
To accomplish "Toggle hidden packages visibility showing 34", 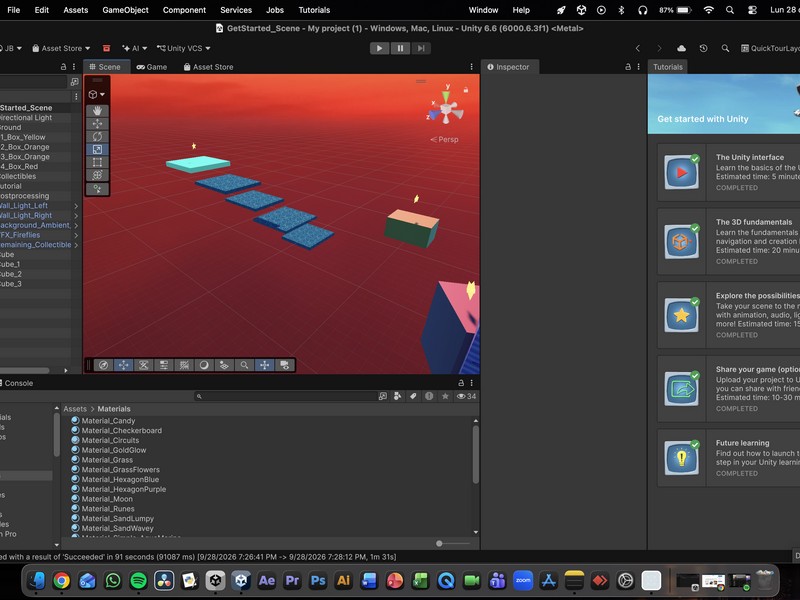I will [466, 396].
